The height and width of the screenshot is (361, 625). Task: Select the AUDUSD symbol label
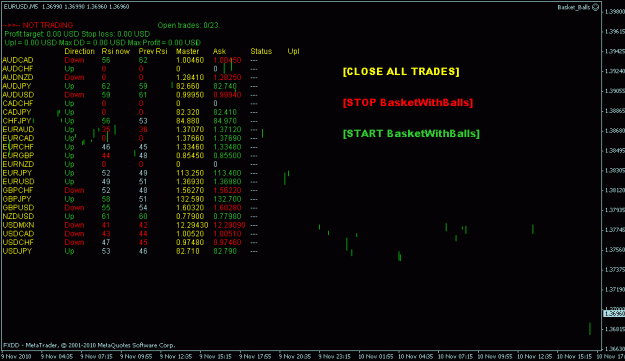[x=18, y=95]
